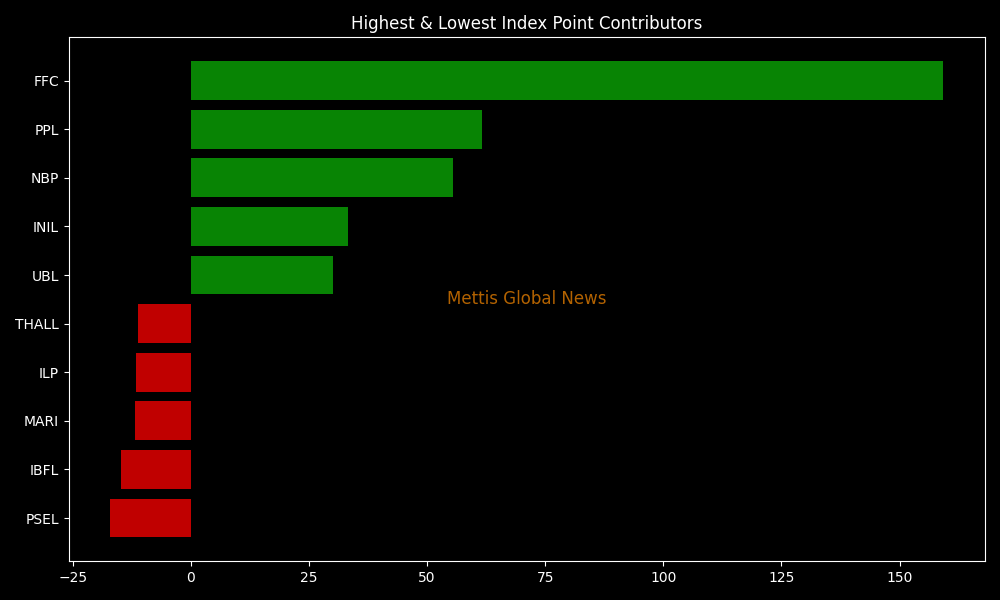Click the 'FFC' axis label
Image resolution: width=1000 pixels, height=600 pixels.
46,82
